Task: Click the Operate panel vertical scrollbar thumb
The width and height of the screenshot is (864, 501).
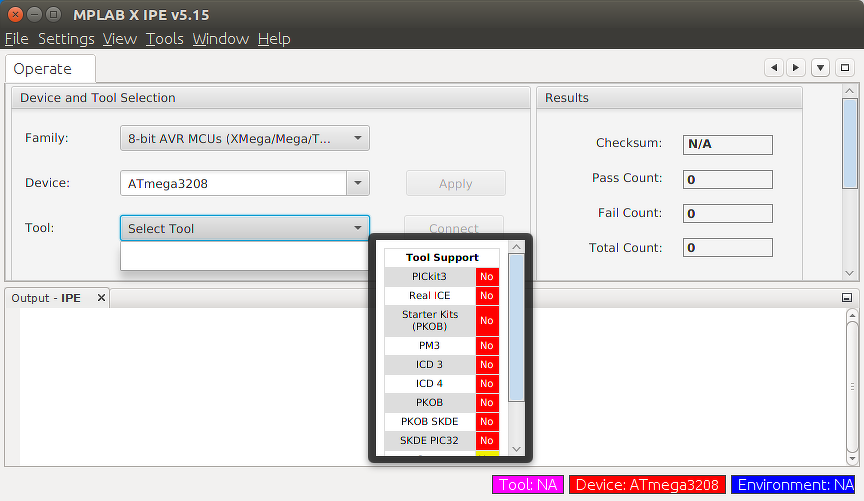Action: tap(849, 144)
